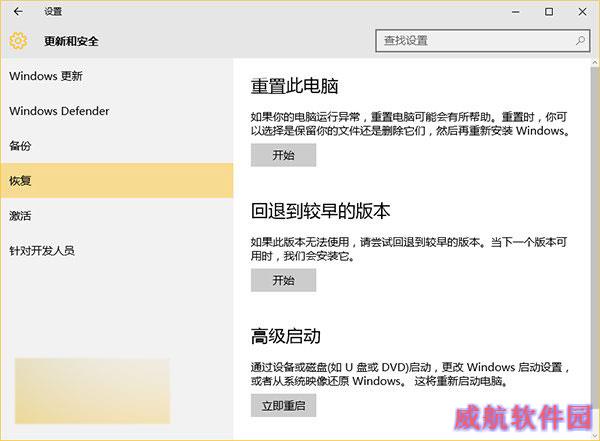Click the 高级启动 heading

click(285, 336)
